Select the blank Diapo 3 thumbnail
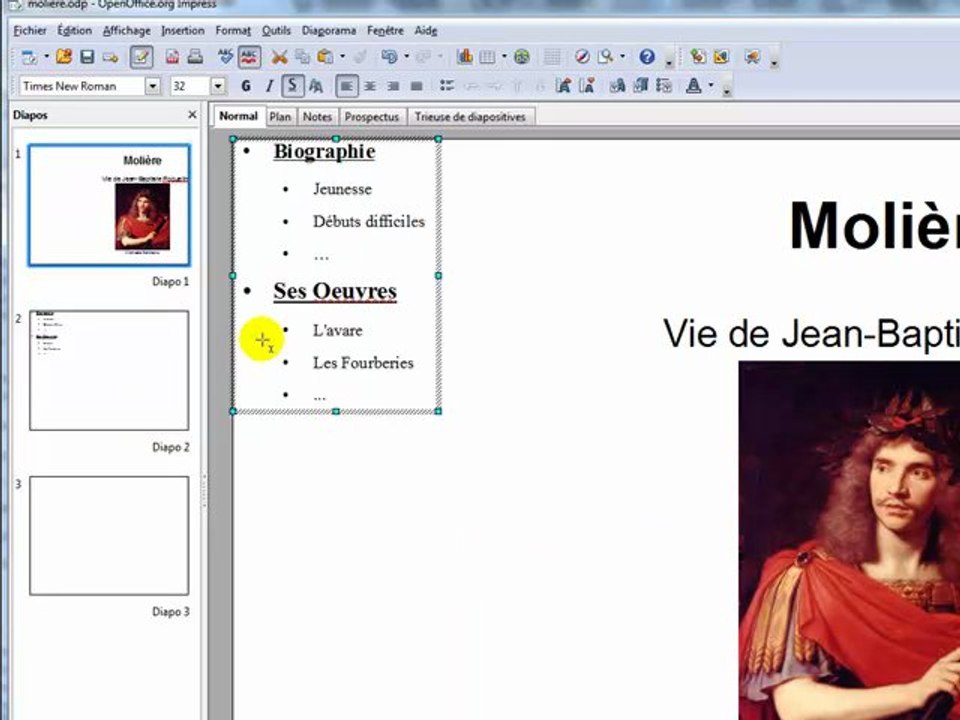 pos(109,536)
